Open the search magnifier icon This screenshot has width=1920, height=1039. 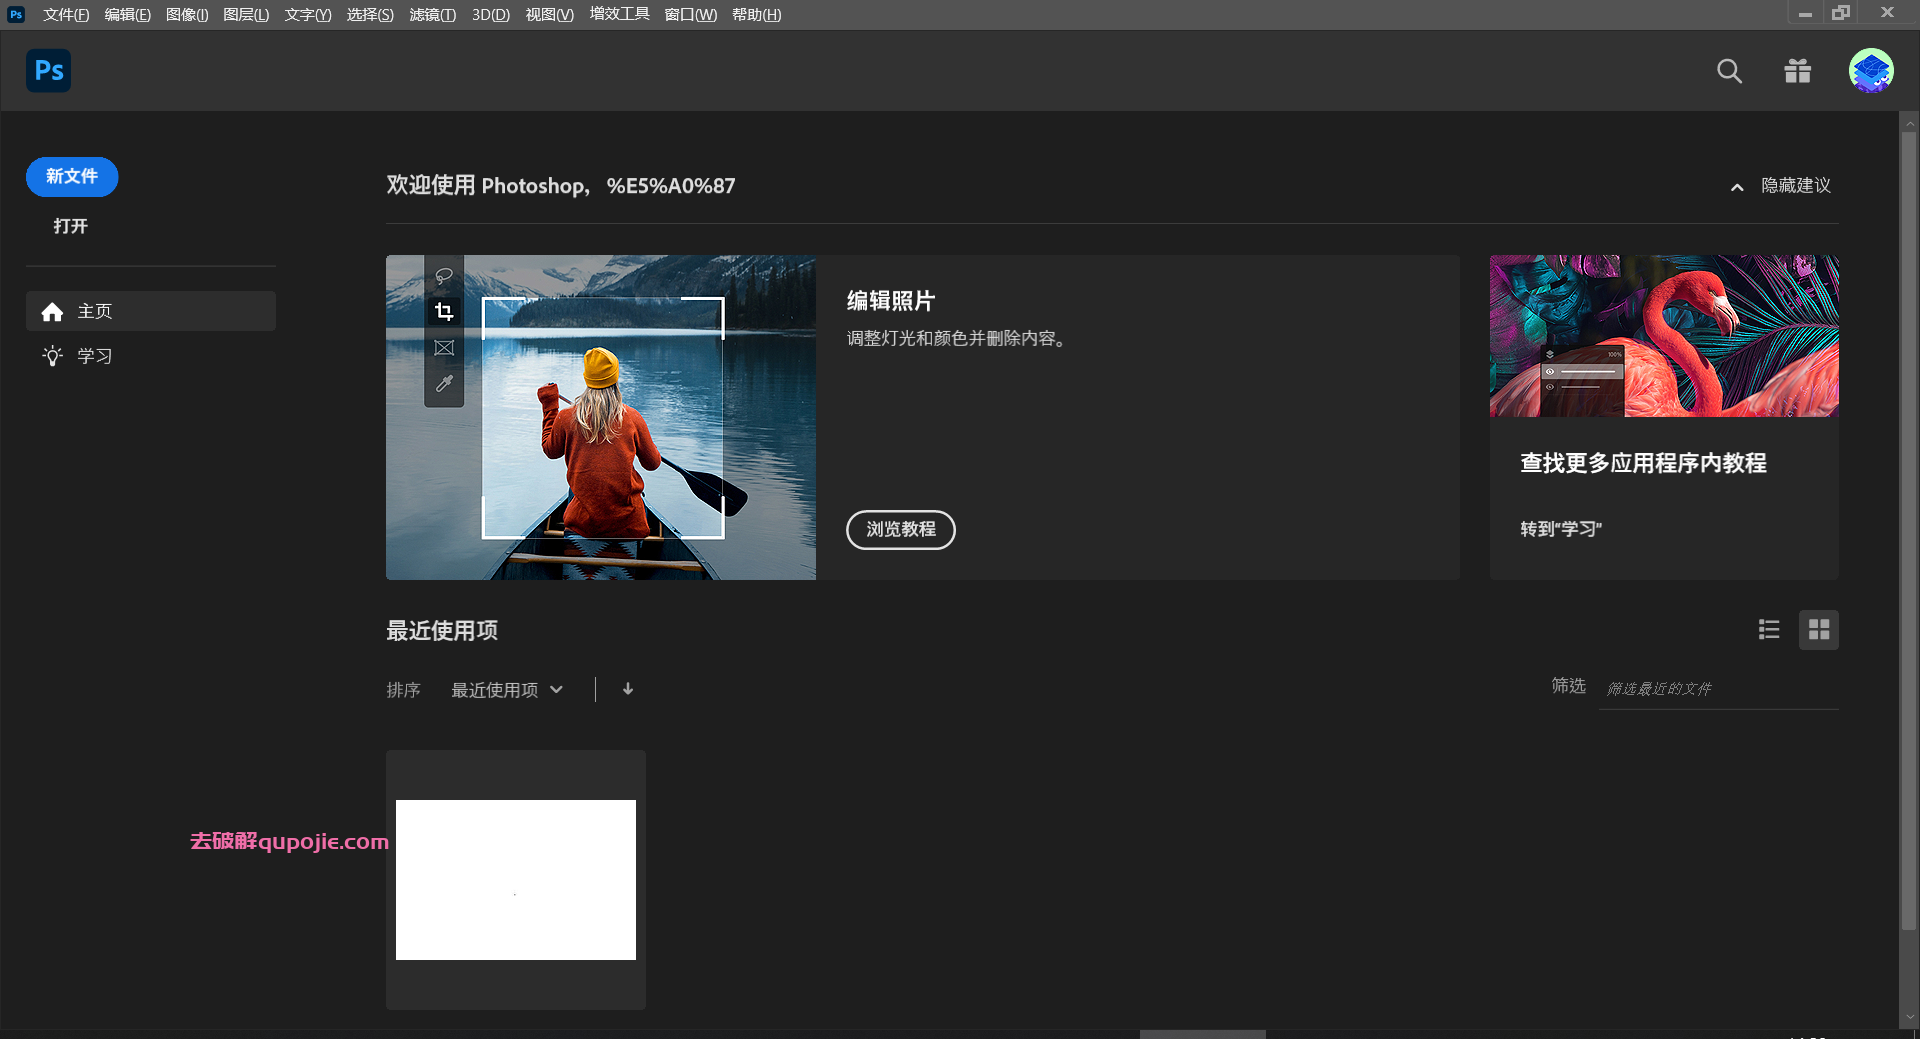[x=1729, y=71]
